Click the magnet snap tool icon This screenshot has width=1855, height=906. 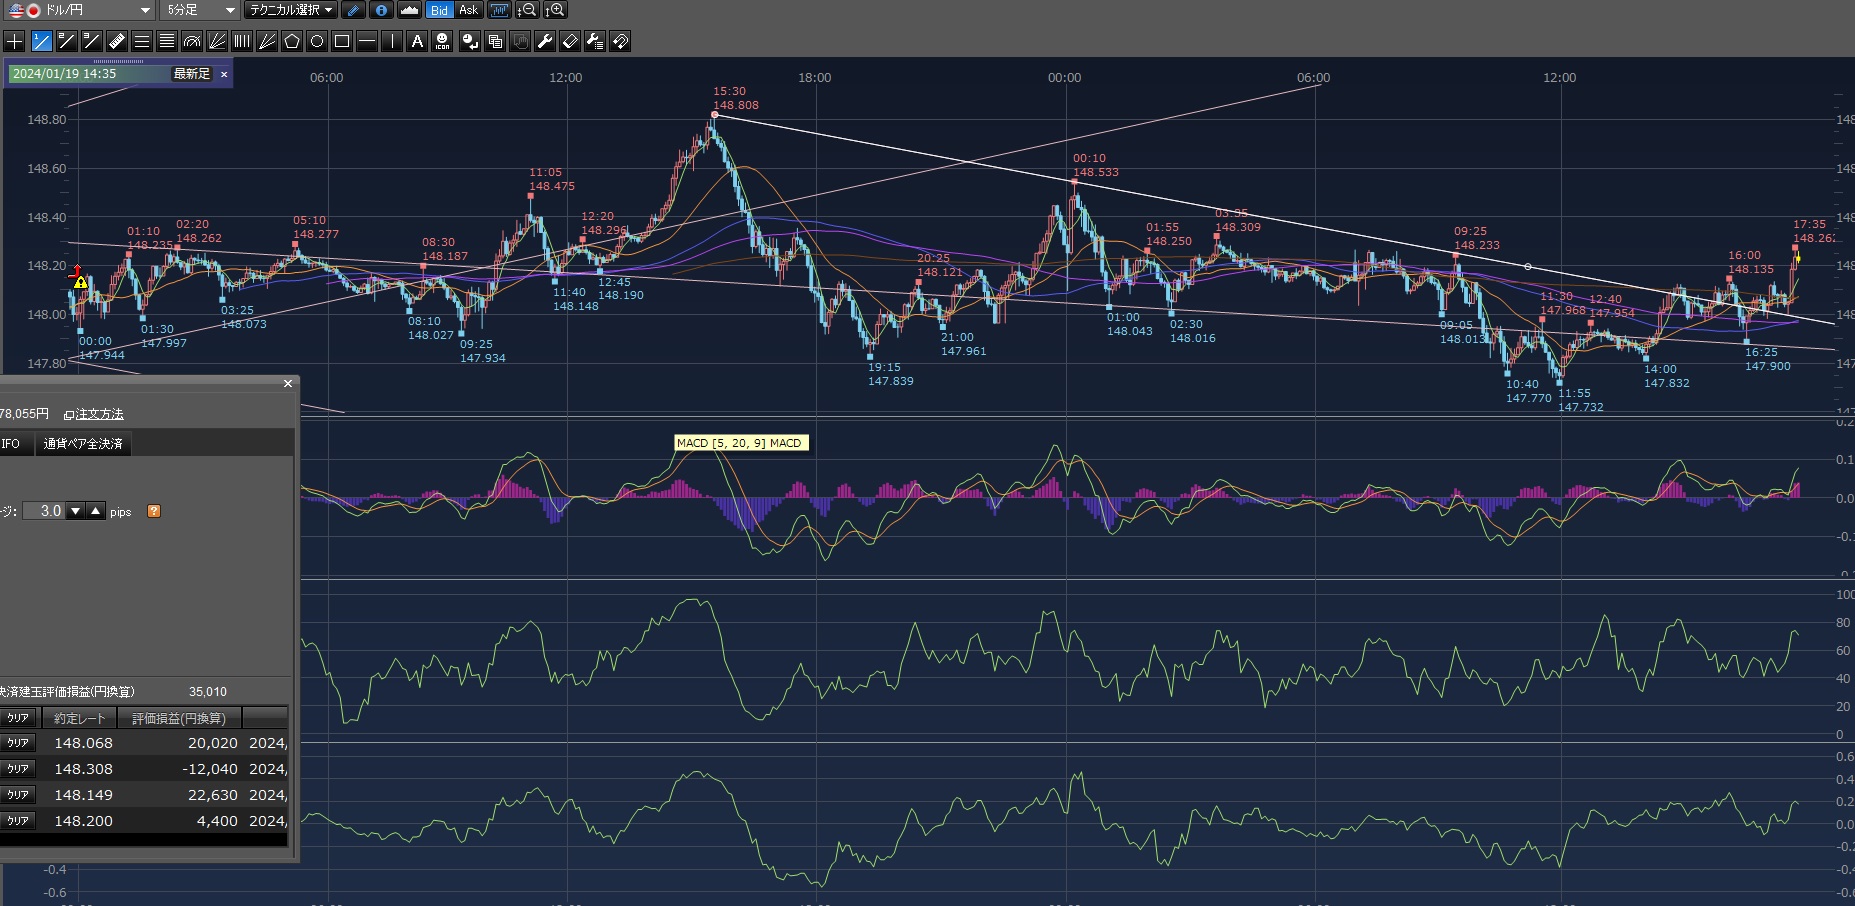click(620, 41)
